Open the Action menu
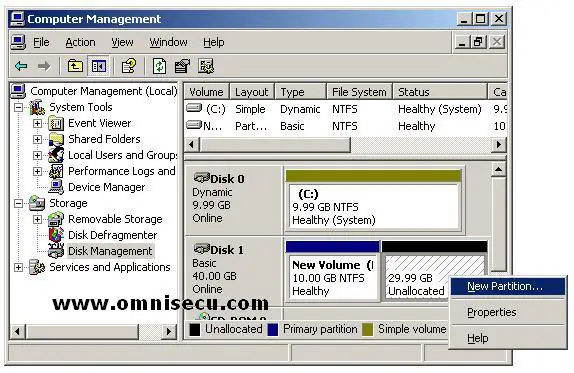Viewport: 574px width, 373px height. pyautogui.click(x=80, y=42)
